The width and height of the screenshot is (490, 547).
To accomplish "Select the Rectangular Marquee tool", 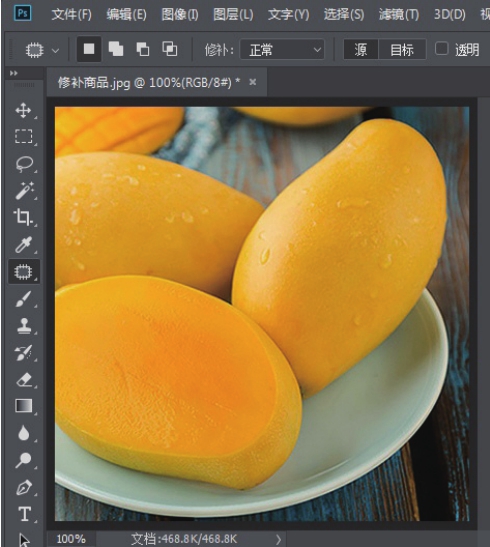I will pos(23,136).
